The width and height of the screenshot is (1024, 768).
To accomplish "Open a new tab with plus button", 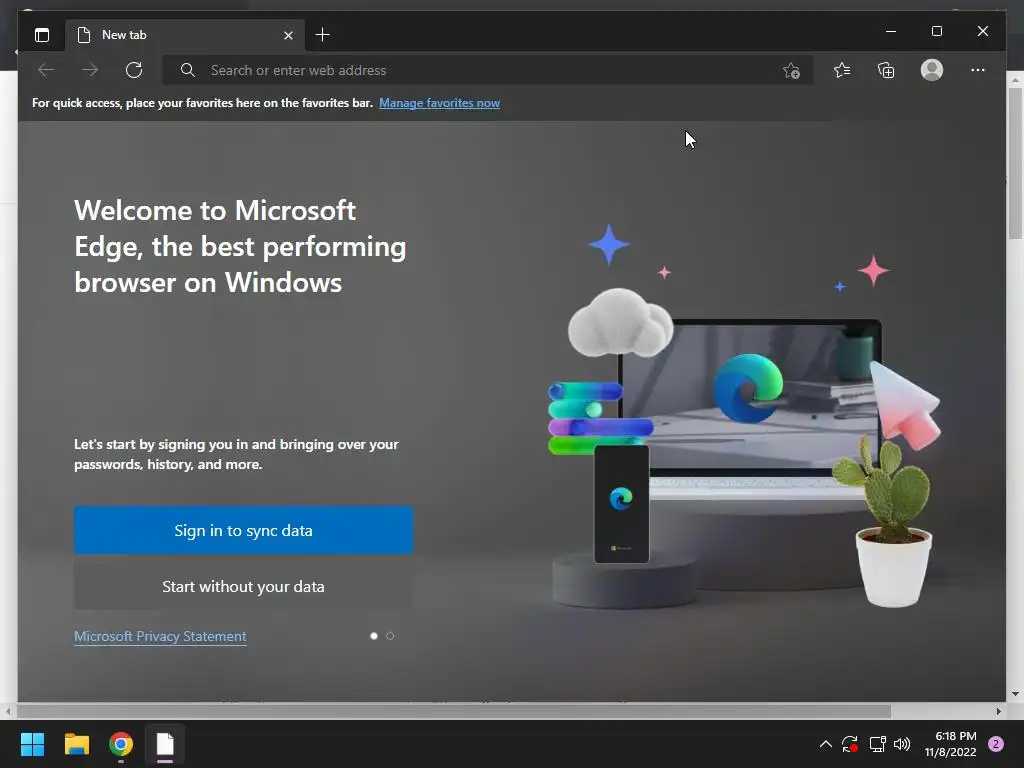I will point(322,35).
